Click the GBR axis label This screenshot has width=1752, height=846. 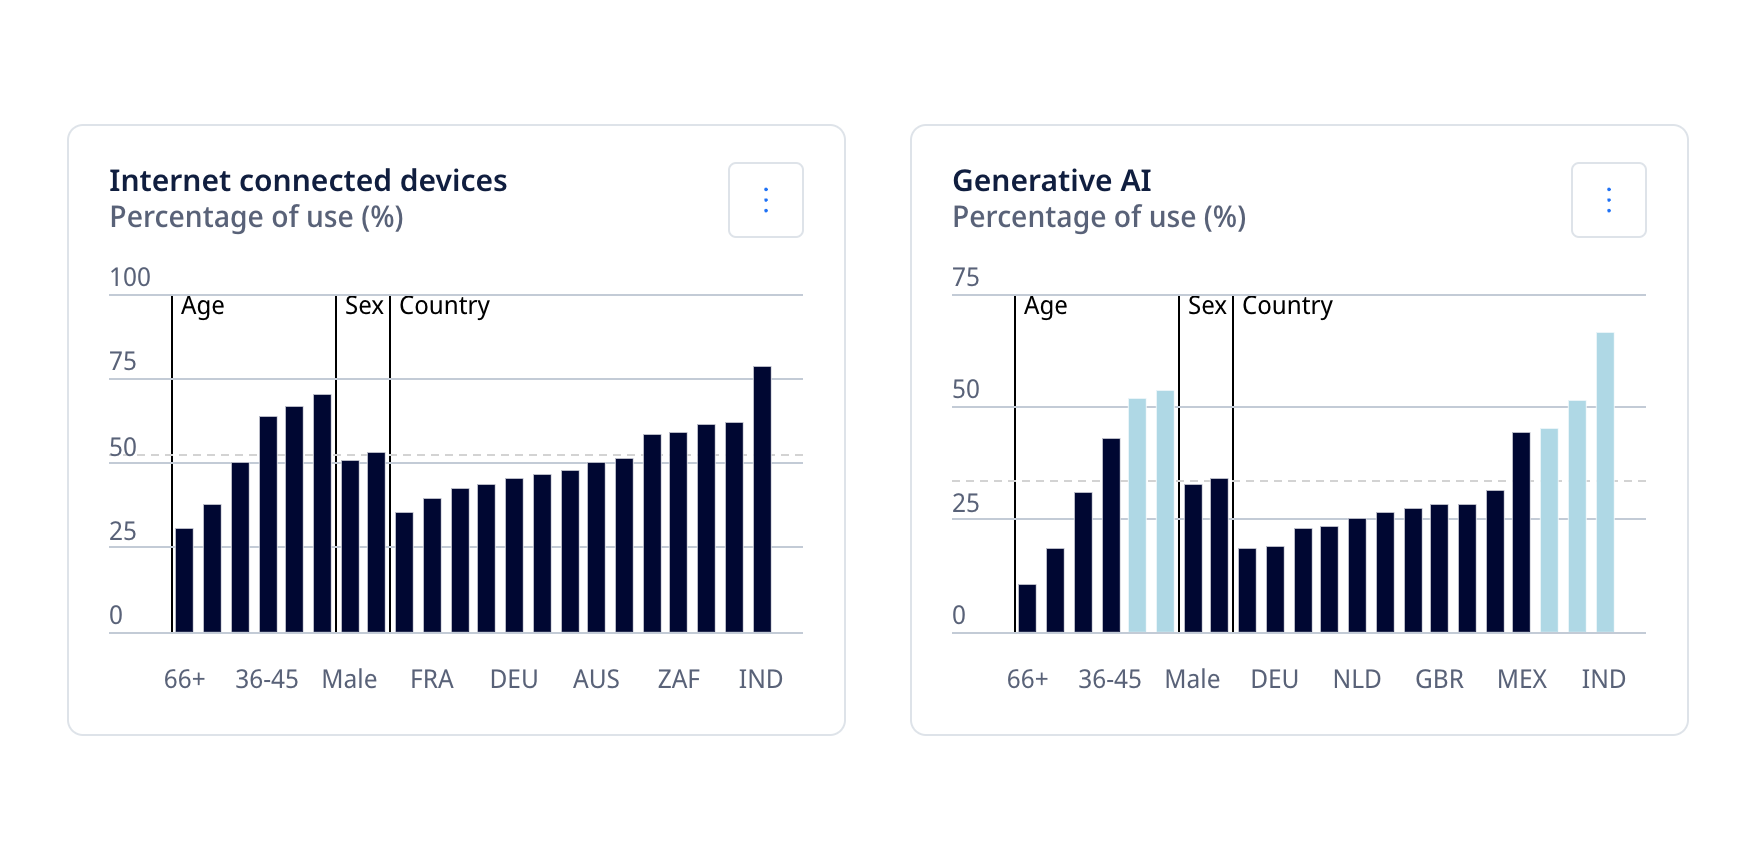point(1439,679)
